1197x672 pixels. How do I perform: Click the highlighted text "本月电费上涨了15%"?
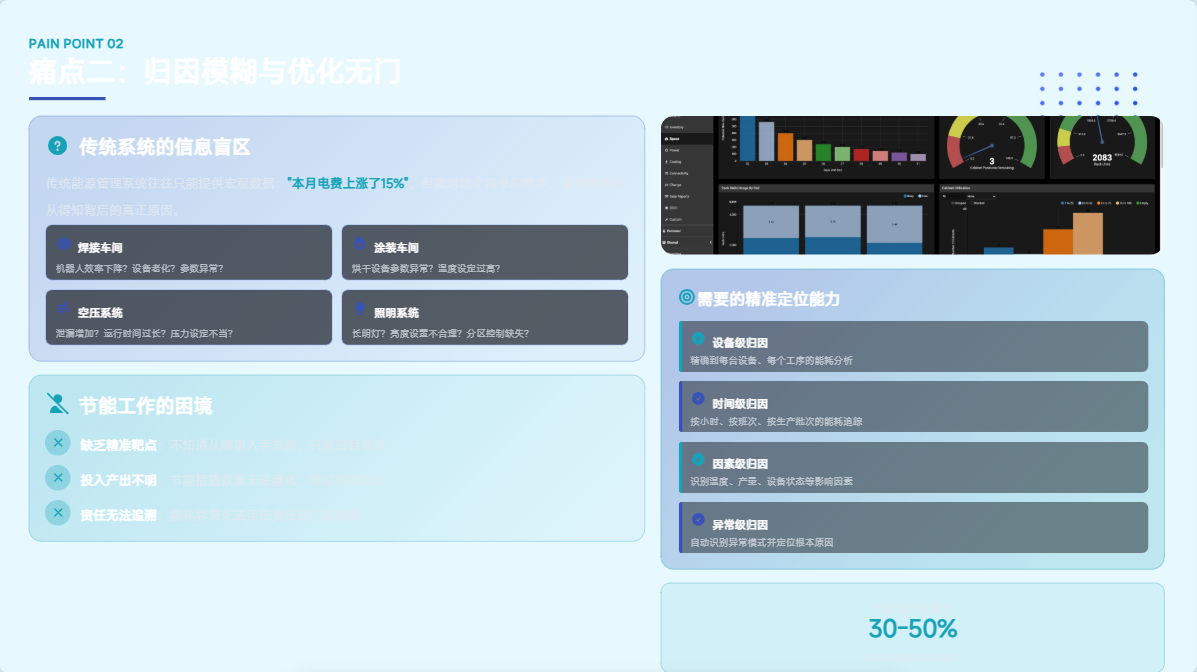348,183
